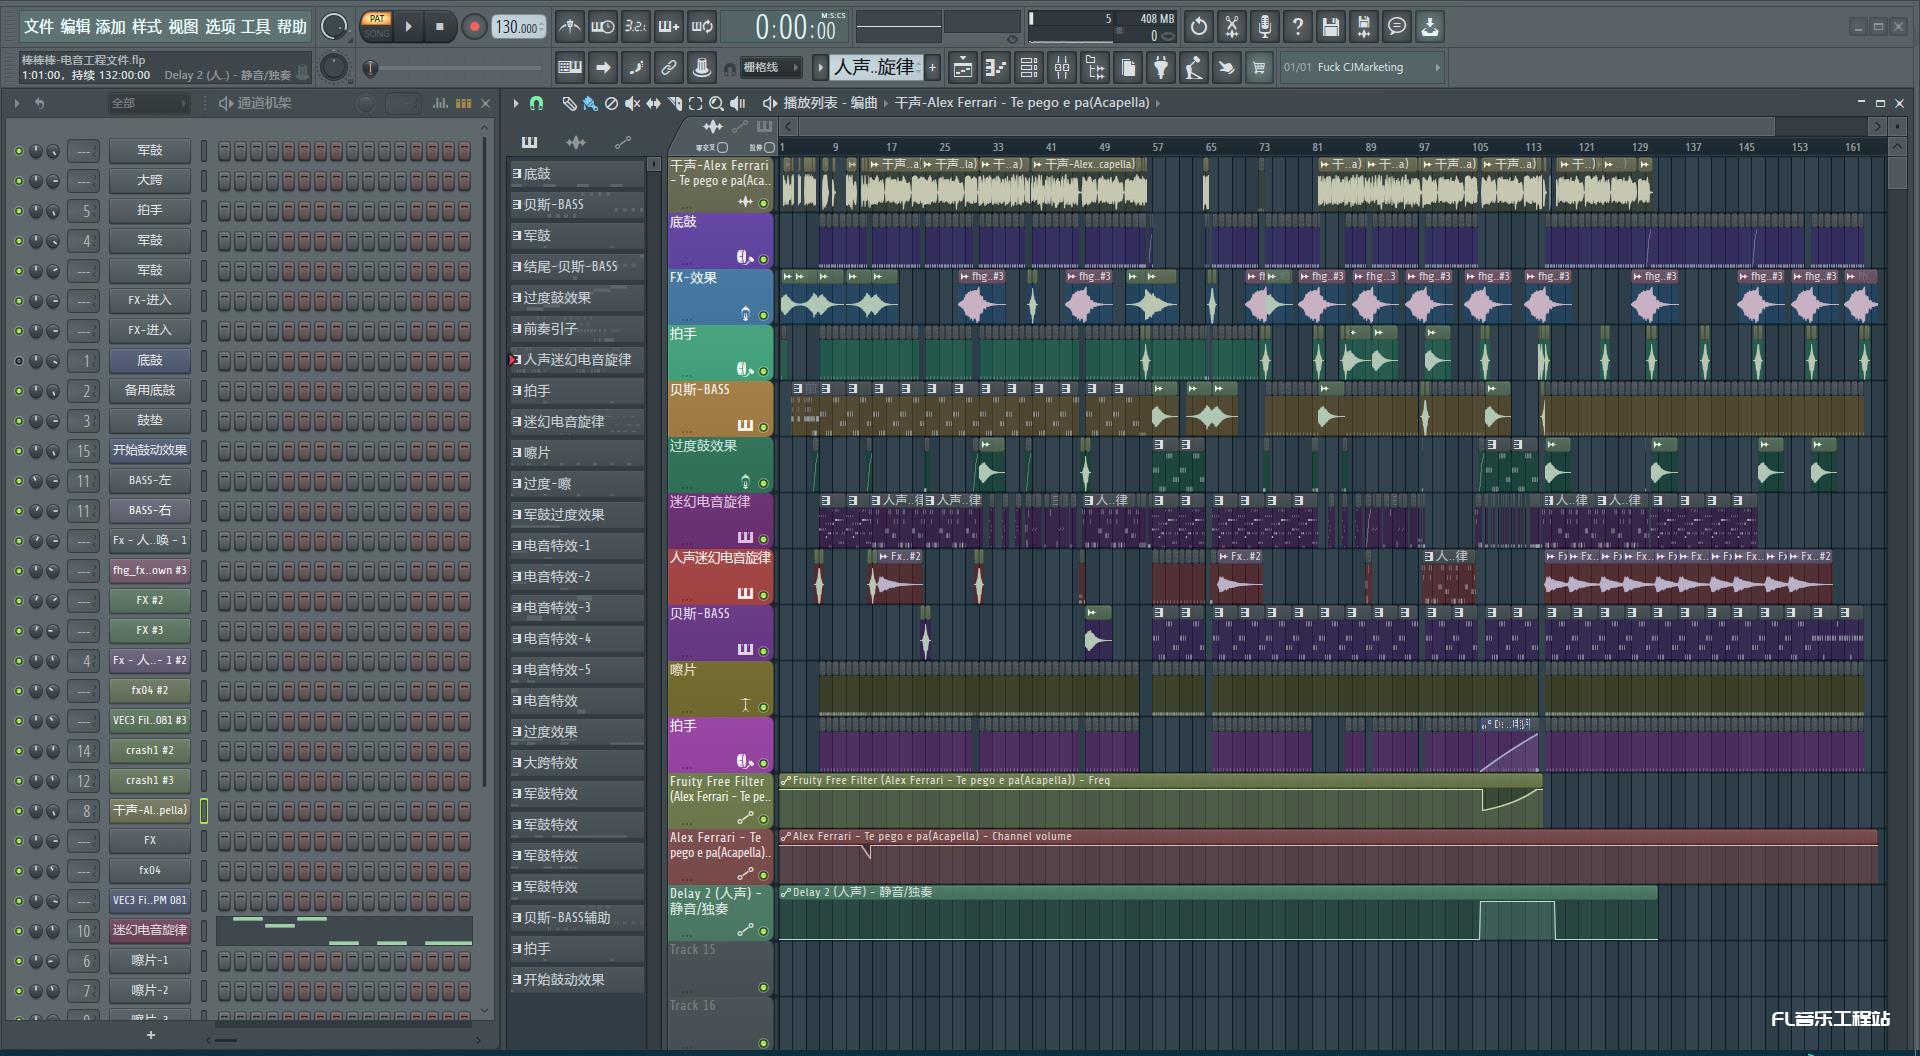Open the channel rack options menu arrow
The width and height of the screenshot is (1920, 1056).
click(x=17, y=103)
